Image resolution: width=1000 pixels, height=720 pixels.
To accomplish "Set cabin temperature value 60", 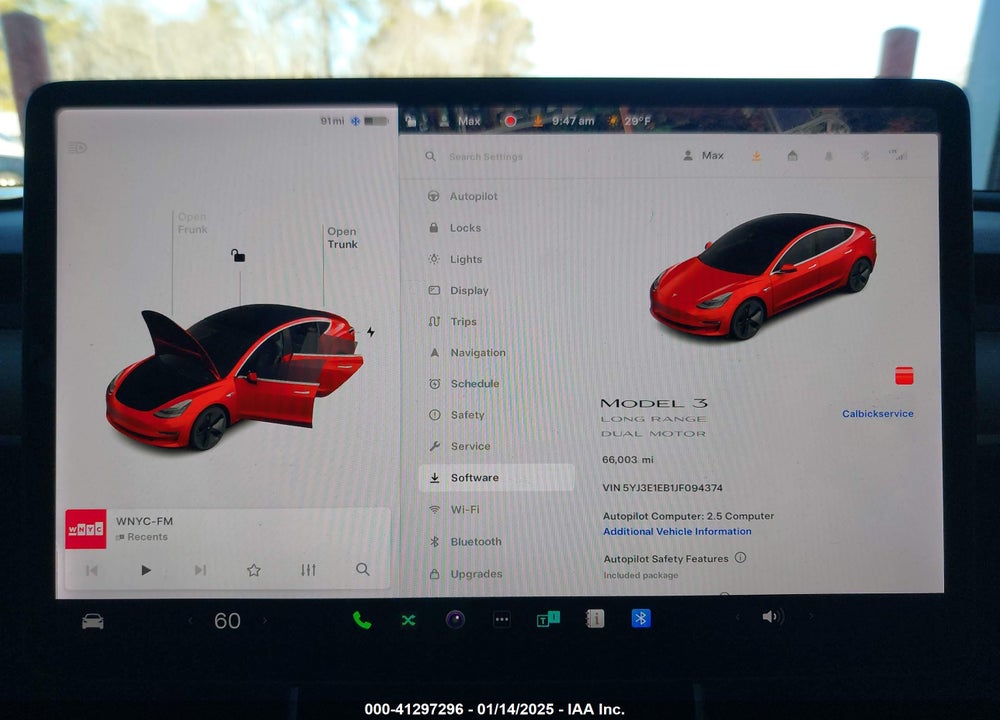I will tap(227, 621).
